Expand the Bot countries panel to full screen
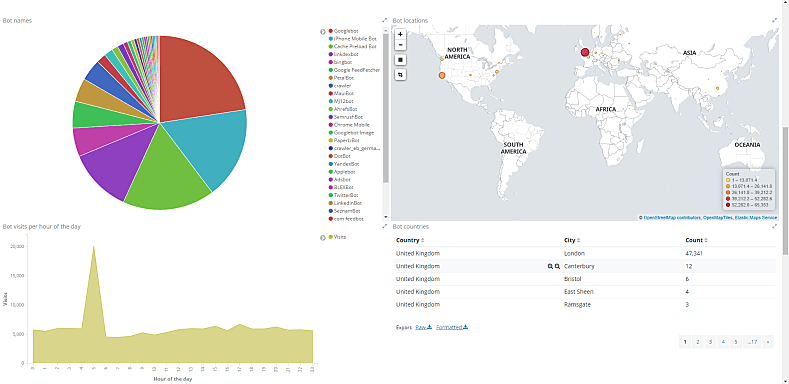This screenshot has height=384, width=789. tap(775, 226)
